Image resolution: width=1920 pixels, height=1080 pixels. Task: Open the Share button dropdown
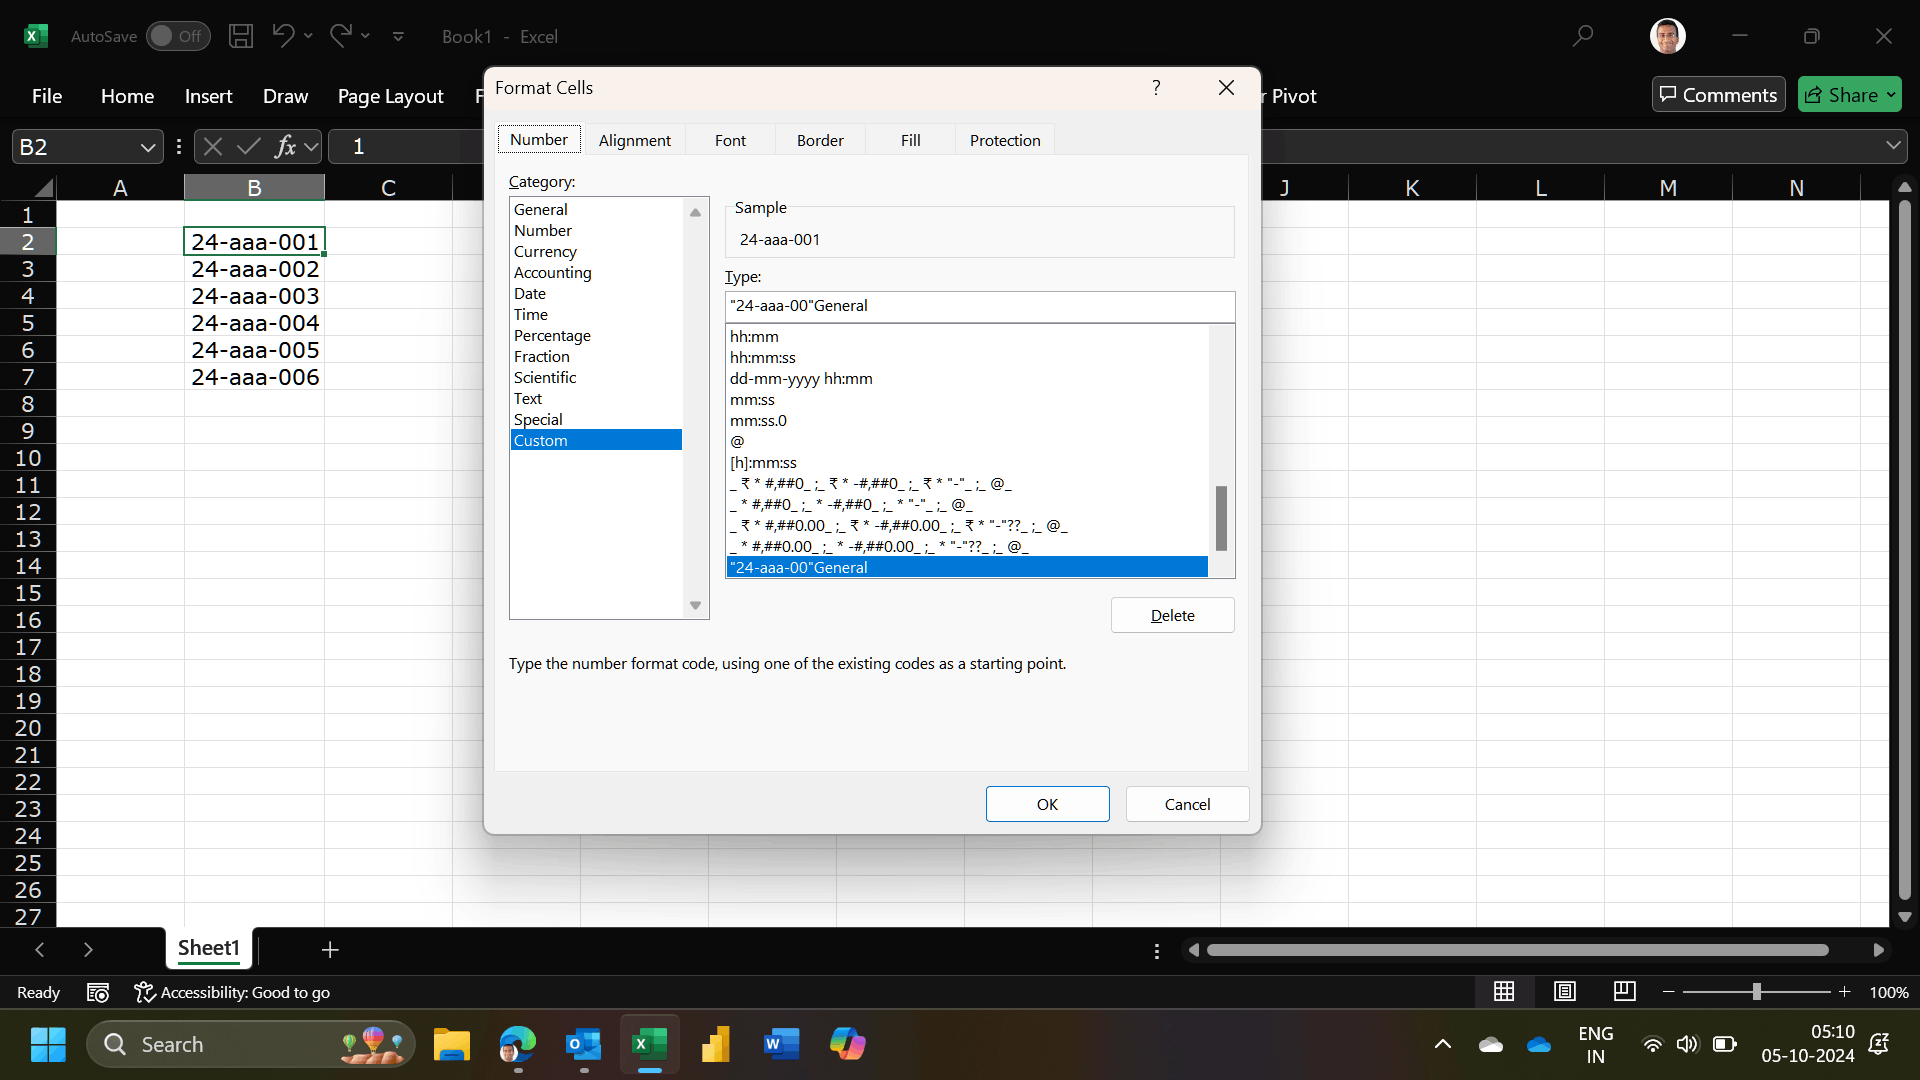(1891, 95)
